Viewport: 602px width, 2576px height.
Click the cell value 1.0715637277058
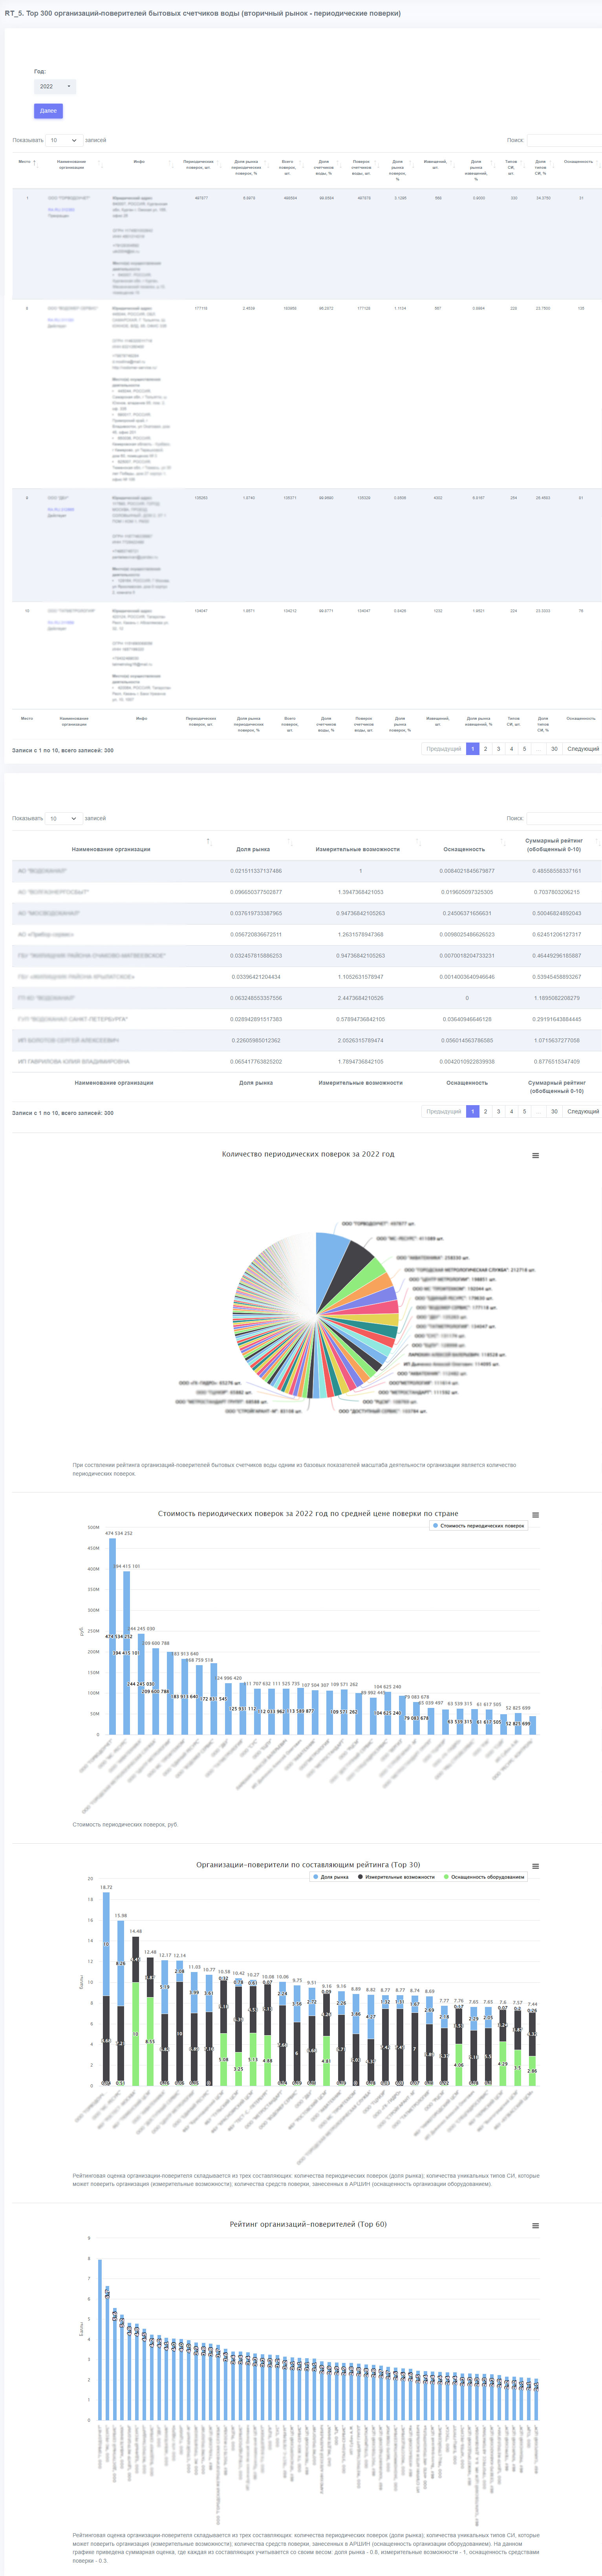point(557,1040)
